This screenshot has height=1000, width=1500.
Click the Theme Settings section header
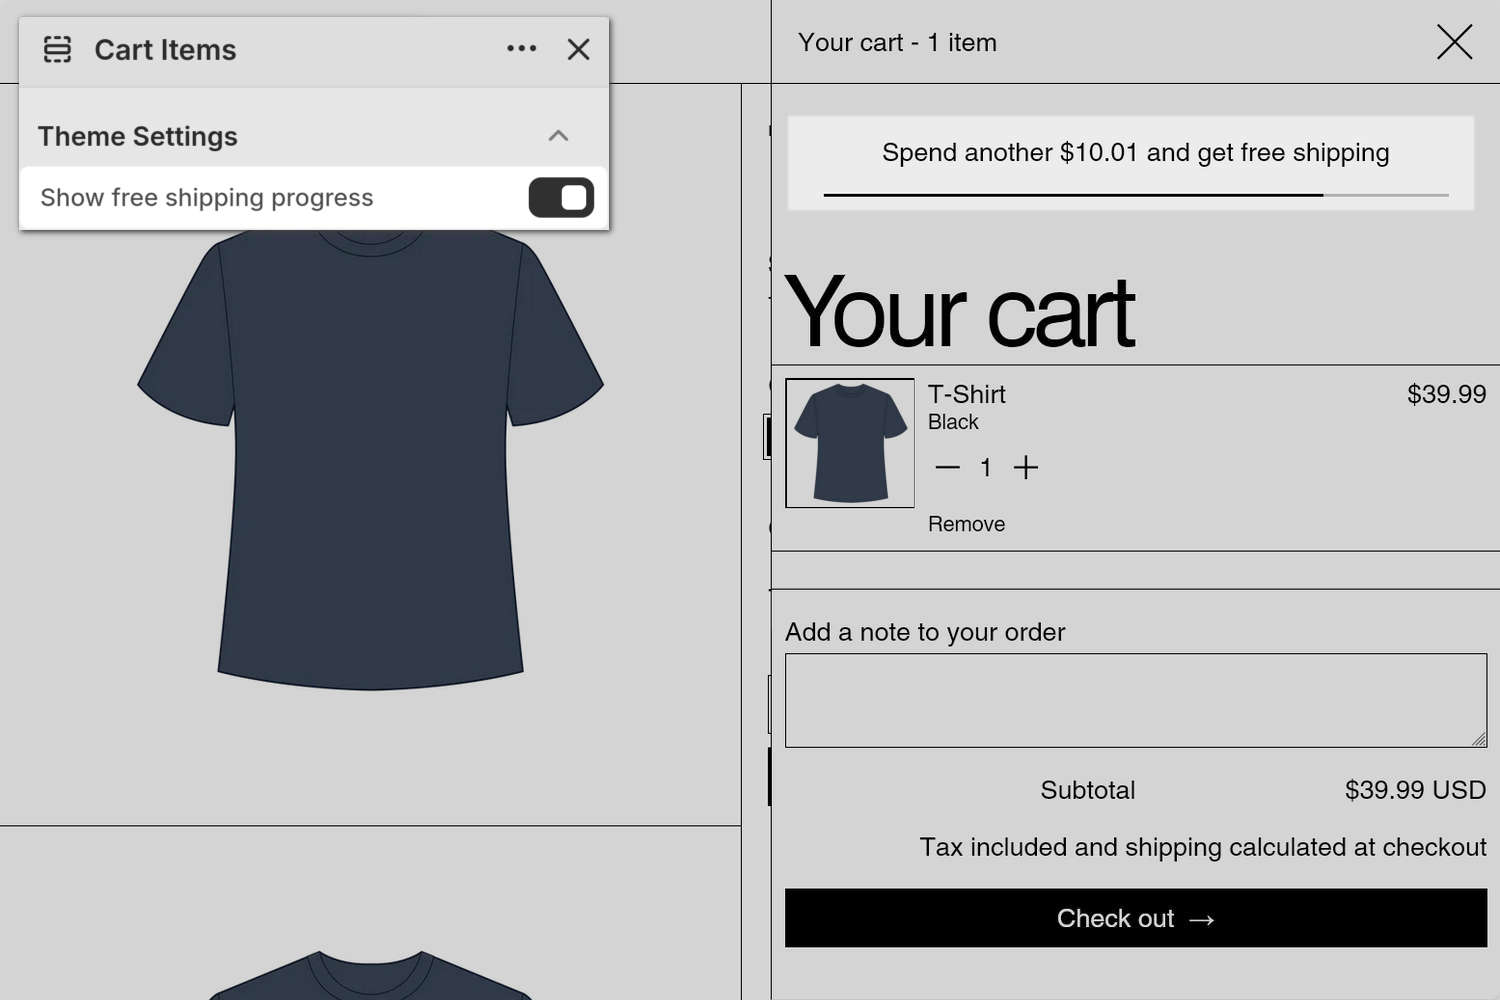click(138, 136)
